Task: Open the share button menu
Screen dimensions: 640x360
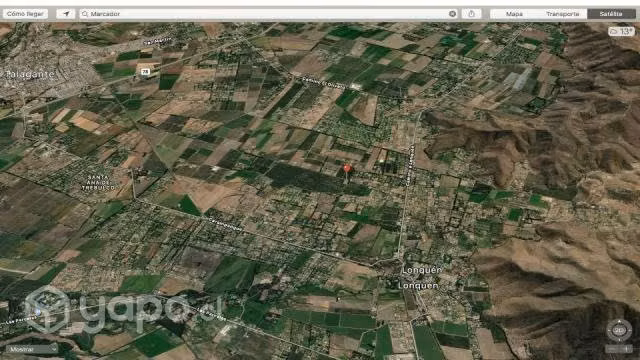Action: click(471, 14)
